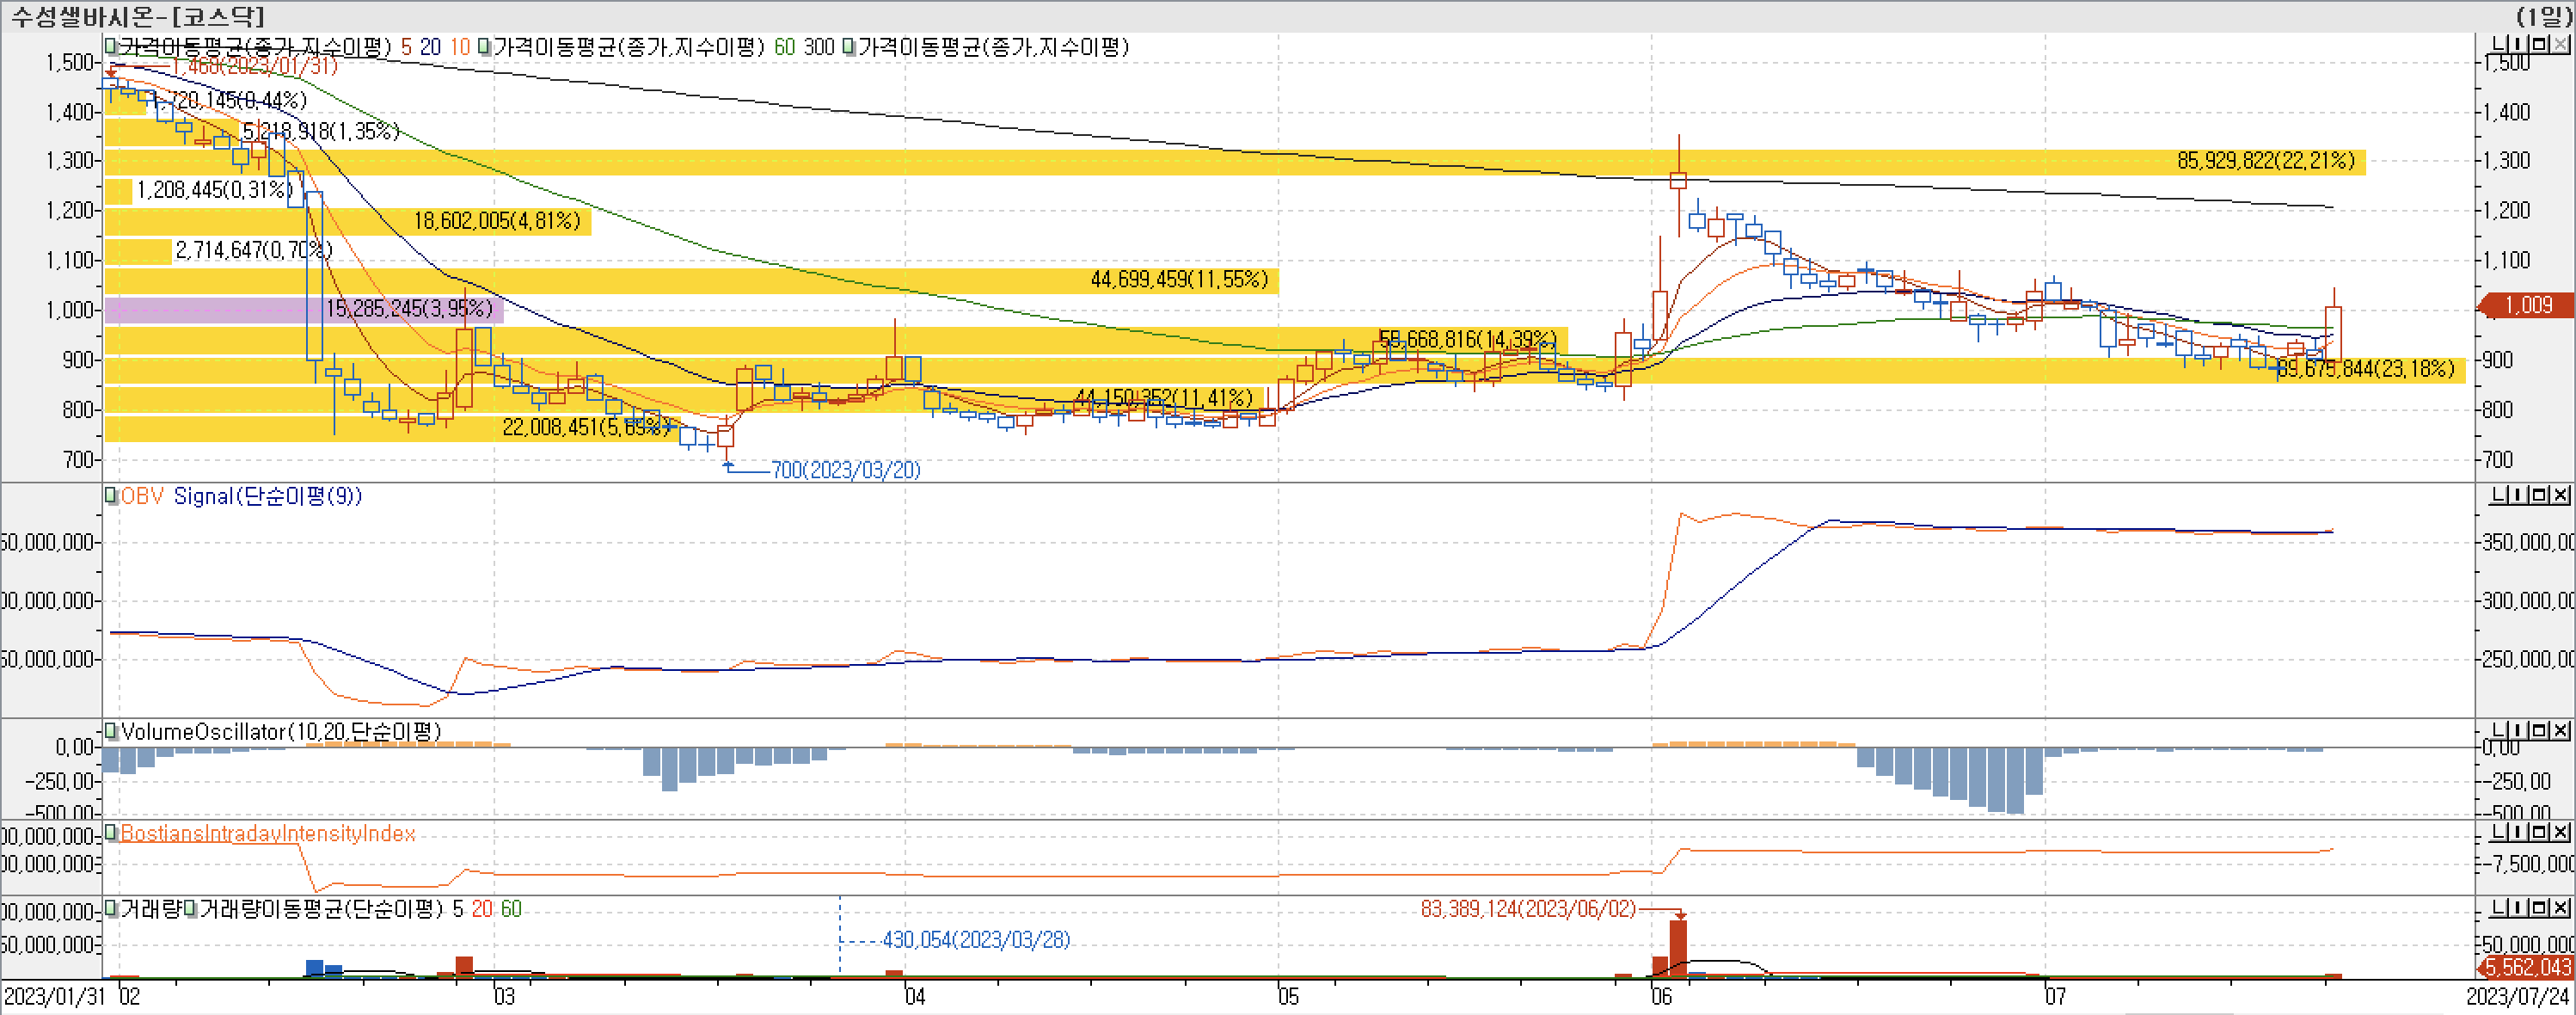Screen dimensions: 2576x1015
Task: Close the OBV pane with its X icon
Action: pos(2560,495)
